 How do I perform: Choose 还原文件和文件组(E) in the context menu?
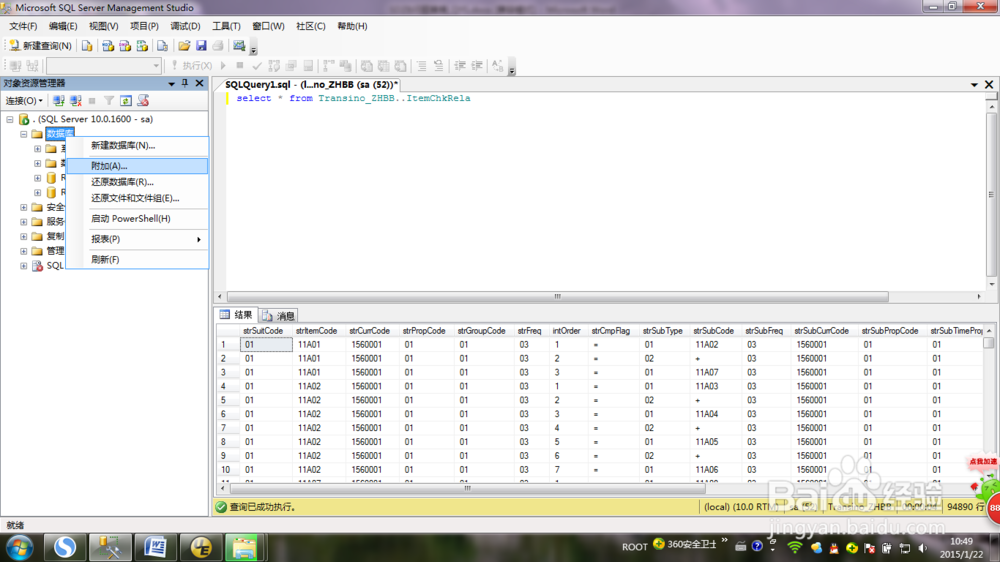click(137, 198)
